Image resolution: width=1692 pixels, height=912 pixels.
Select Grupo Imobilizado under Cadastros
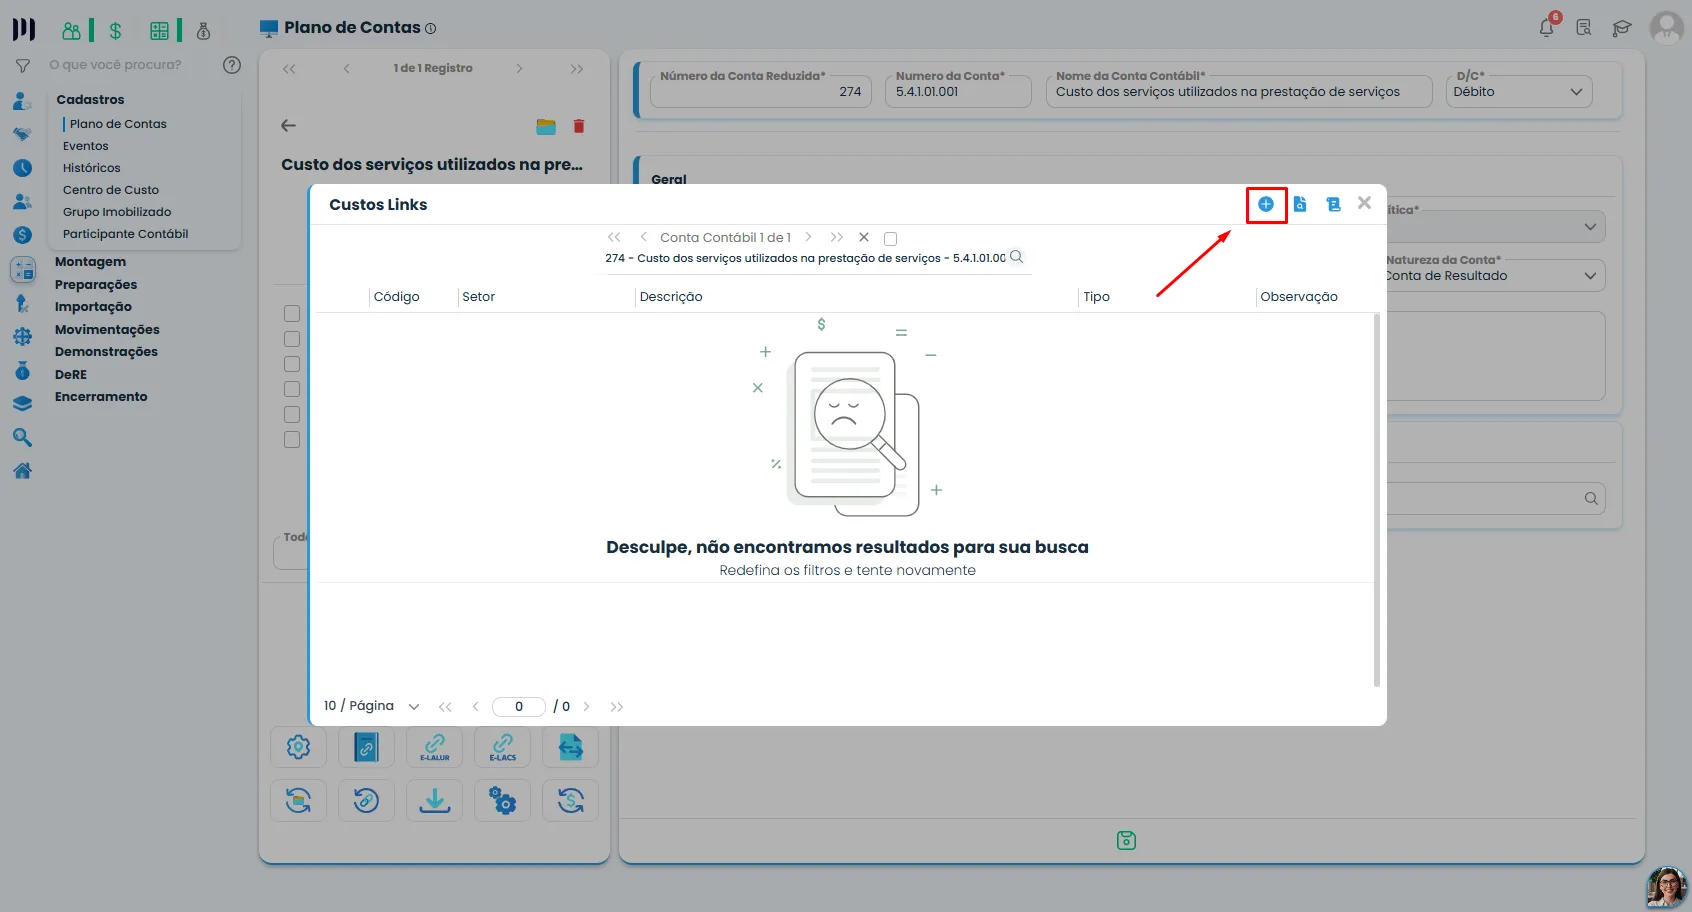coord(117,212)
